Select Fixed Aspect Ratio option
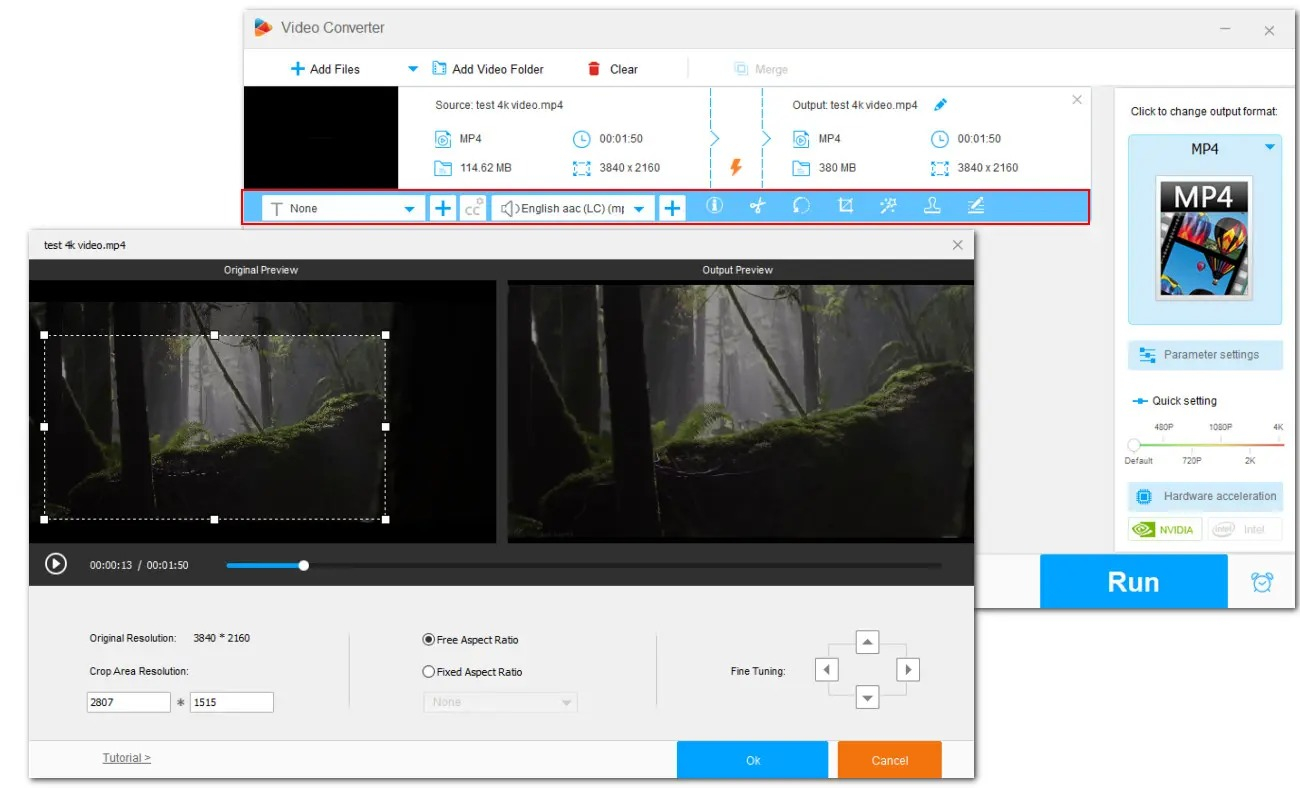Screen dimensions: 1300x788 473,672
